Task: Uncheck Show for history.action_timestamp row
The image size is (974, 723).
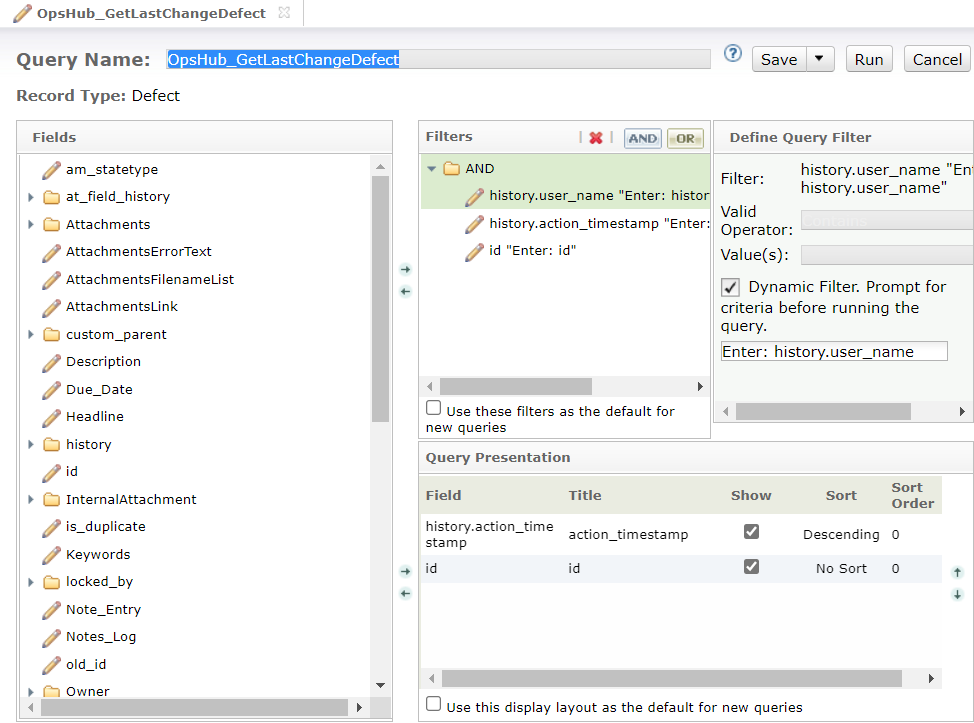Action: (751, 532)
